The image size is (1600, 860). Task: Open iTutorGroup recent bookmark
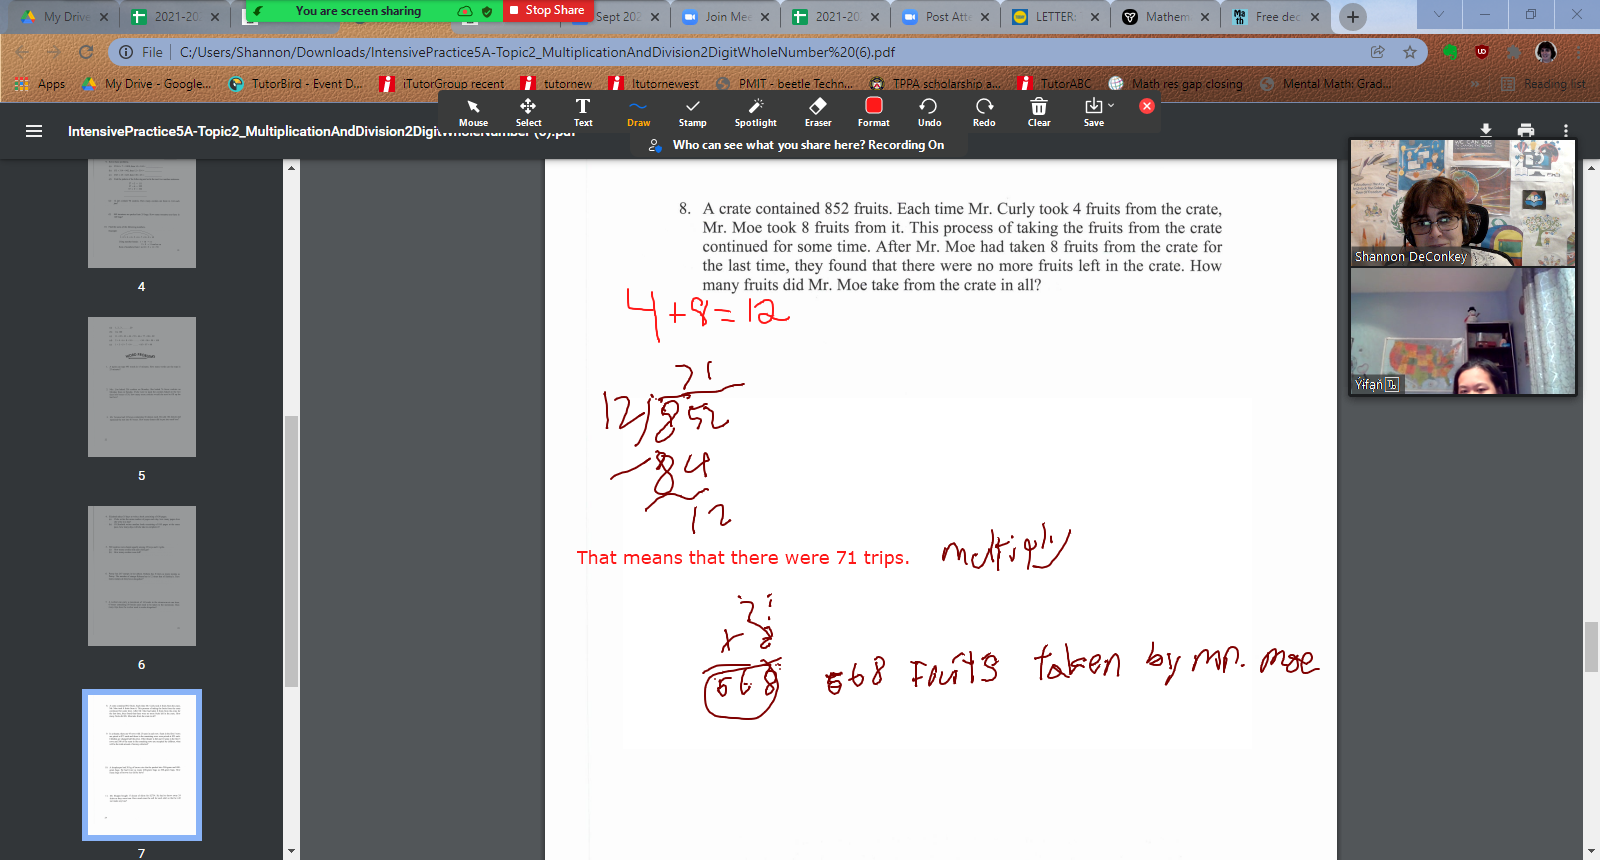(x=442, y=84)
